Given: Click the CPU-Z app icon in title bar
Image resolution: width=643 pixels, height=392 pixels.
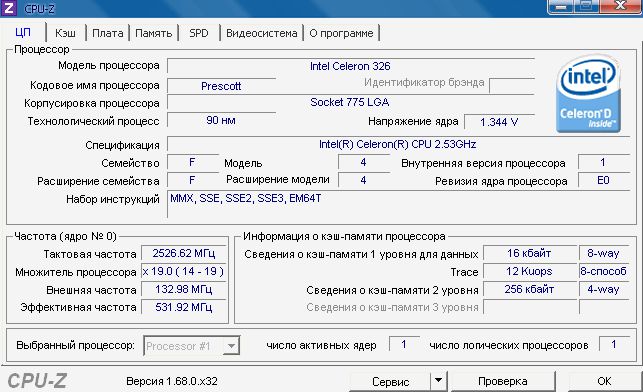Looking at the screenshot, I should (x=9, y=8).
